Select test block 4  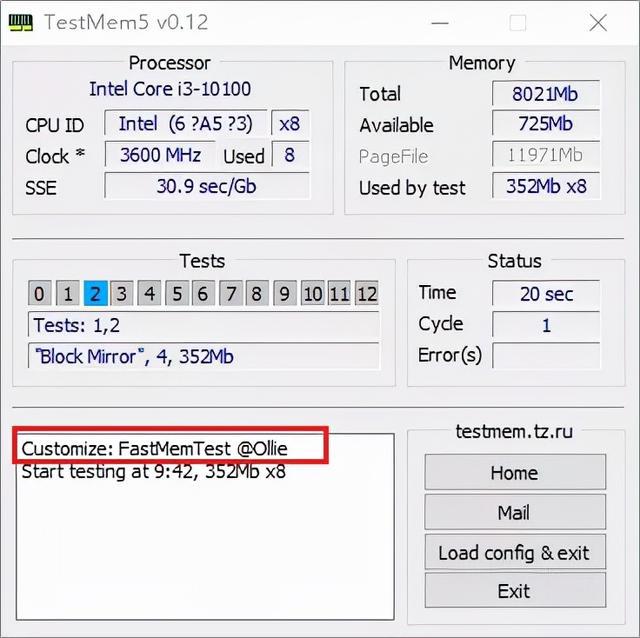(149, 293)
